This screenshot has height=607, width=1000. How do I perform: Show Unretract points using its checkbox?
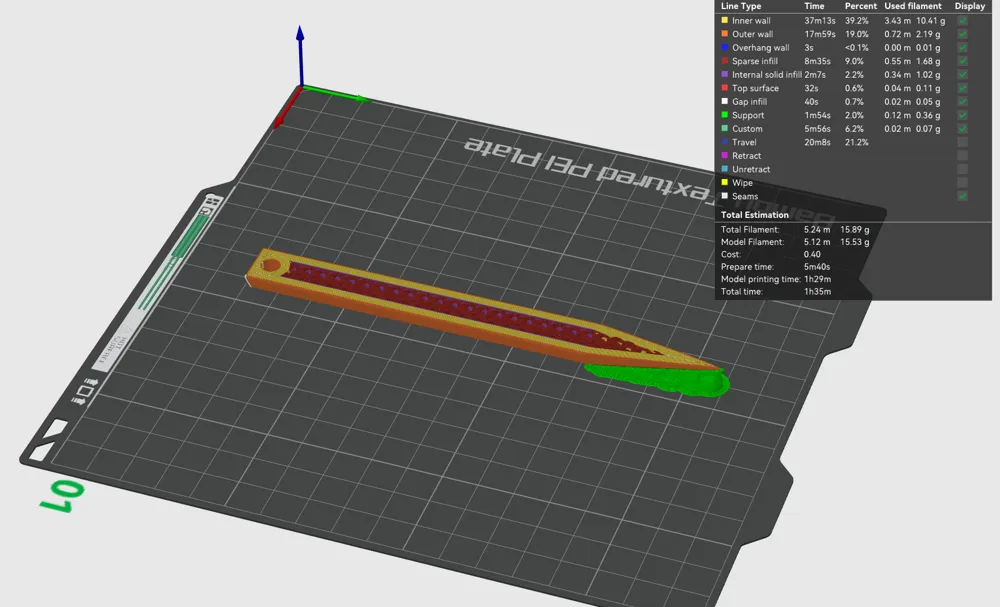962,169
